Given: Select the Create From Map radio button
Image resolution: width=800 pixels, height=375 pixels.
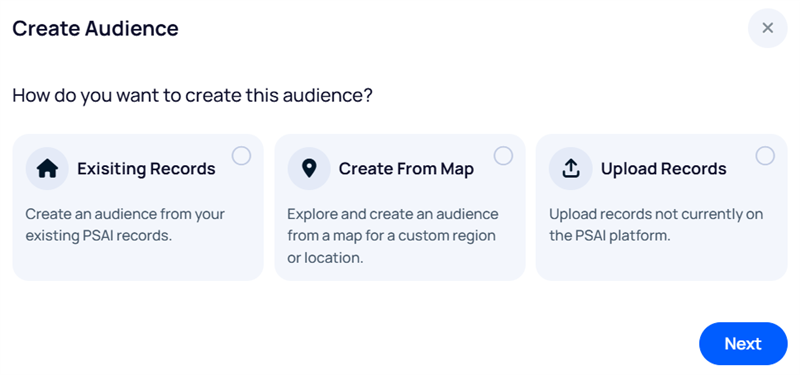Looking at the screenshot, I should tap(503, 156).
